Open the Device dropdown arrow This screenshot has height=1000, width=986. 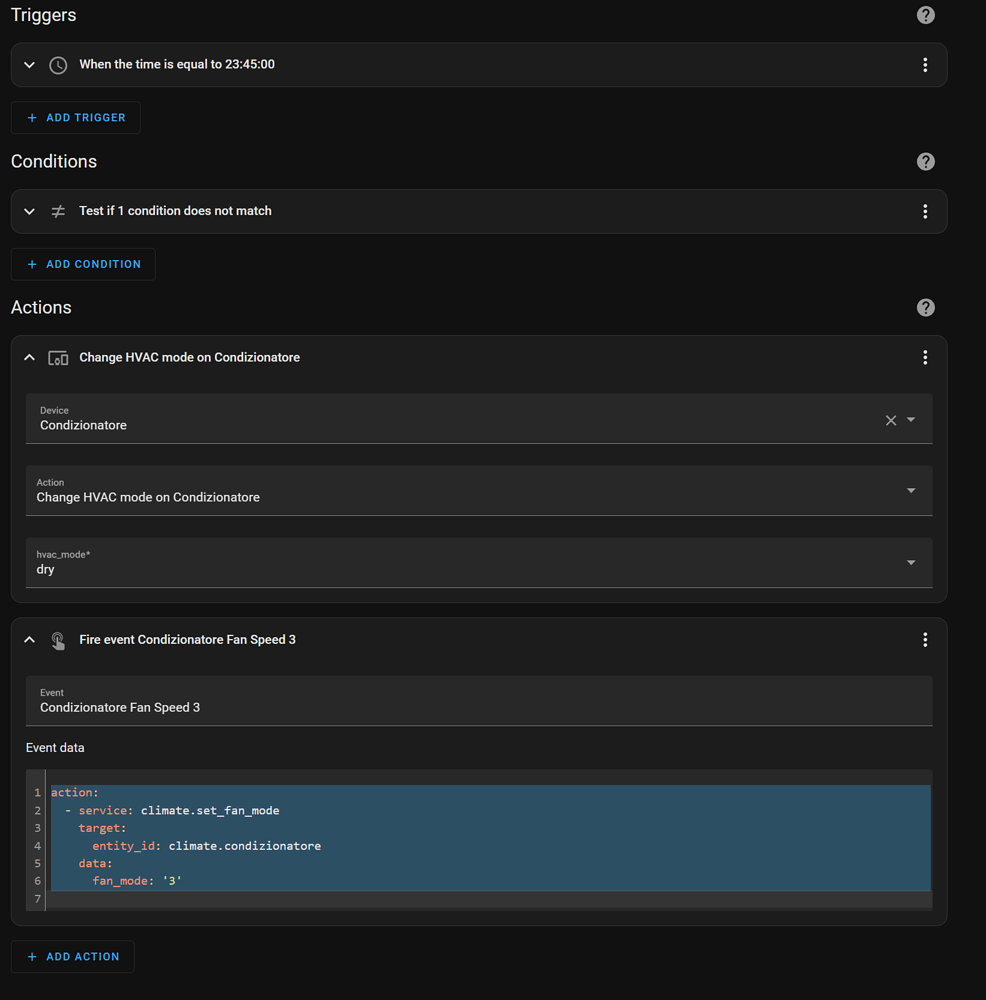click(911, 420)
